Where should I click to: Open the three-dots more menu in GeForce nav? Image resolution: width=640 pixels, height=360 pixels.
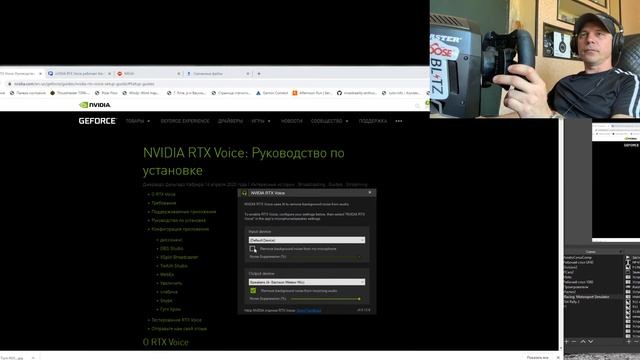point(399,121)
